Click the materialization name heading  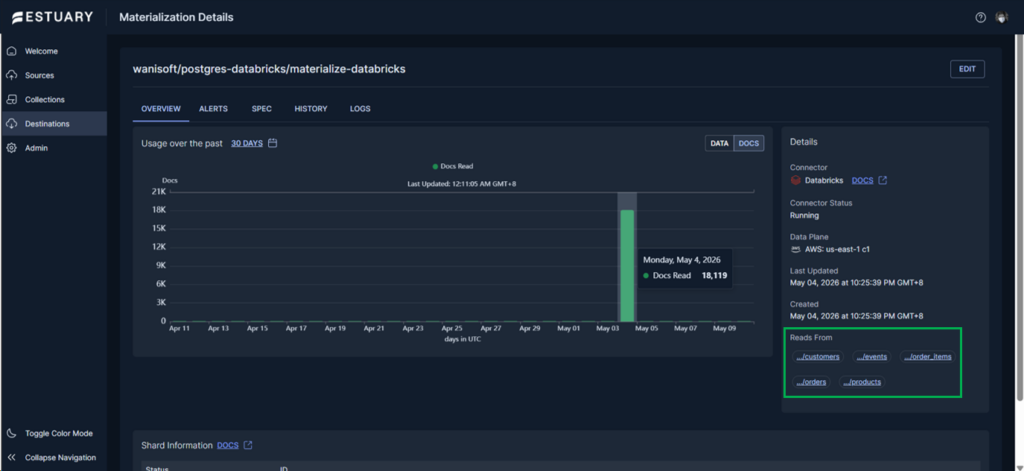click(269, 69)
